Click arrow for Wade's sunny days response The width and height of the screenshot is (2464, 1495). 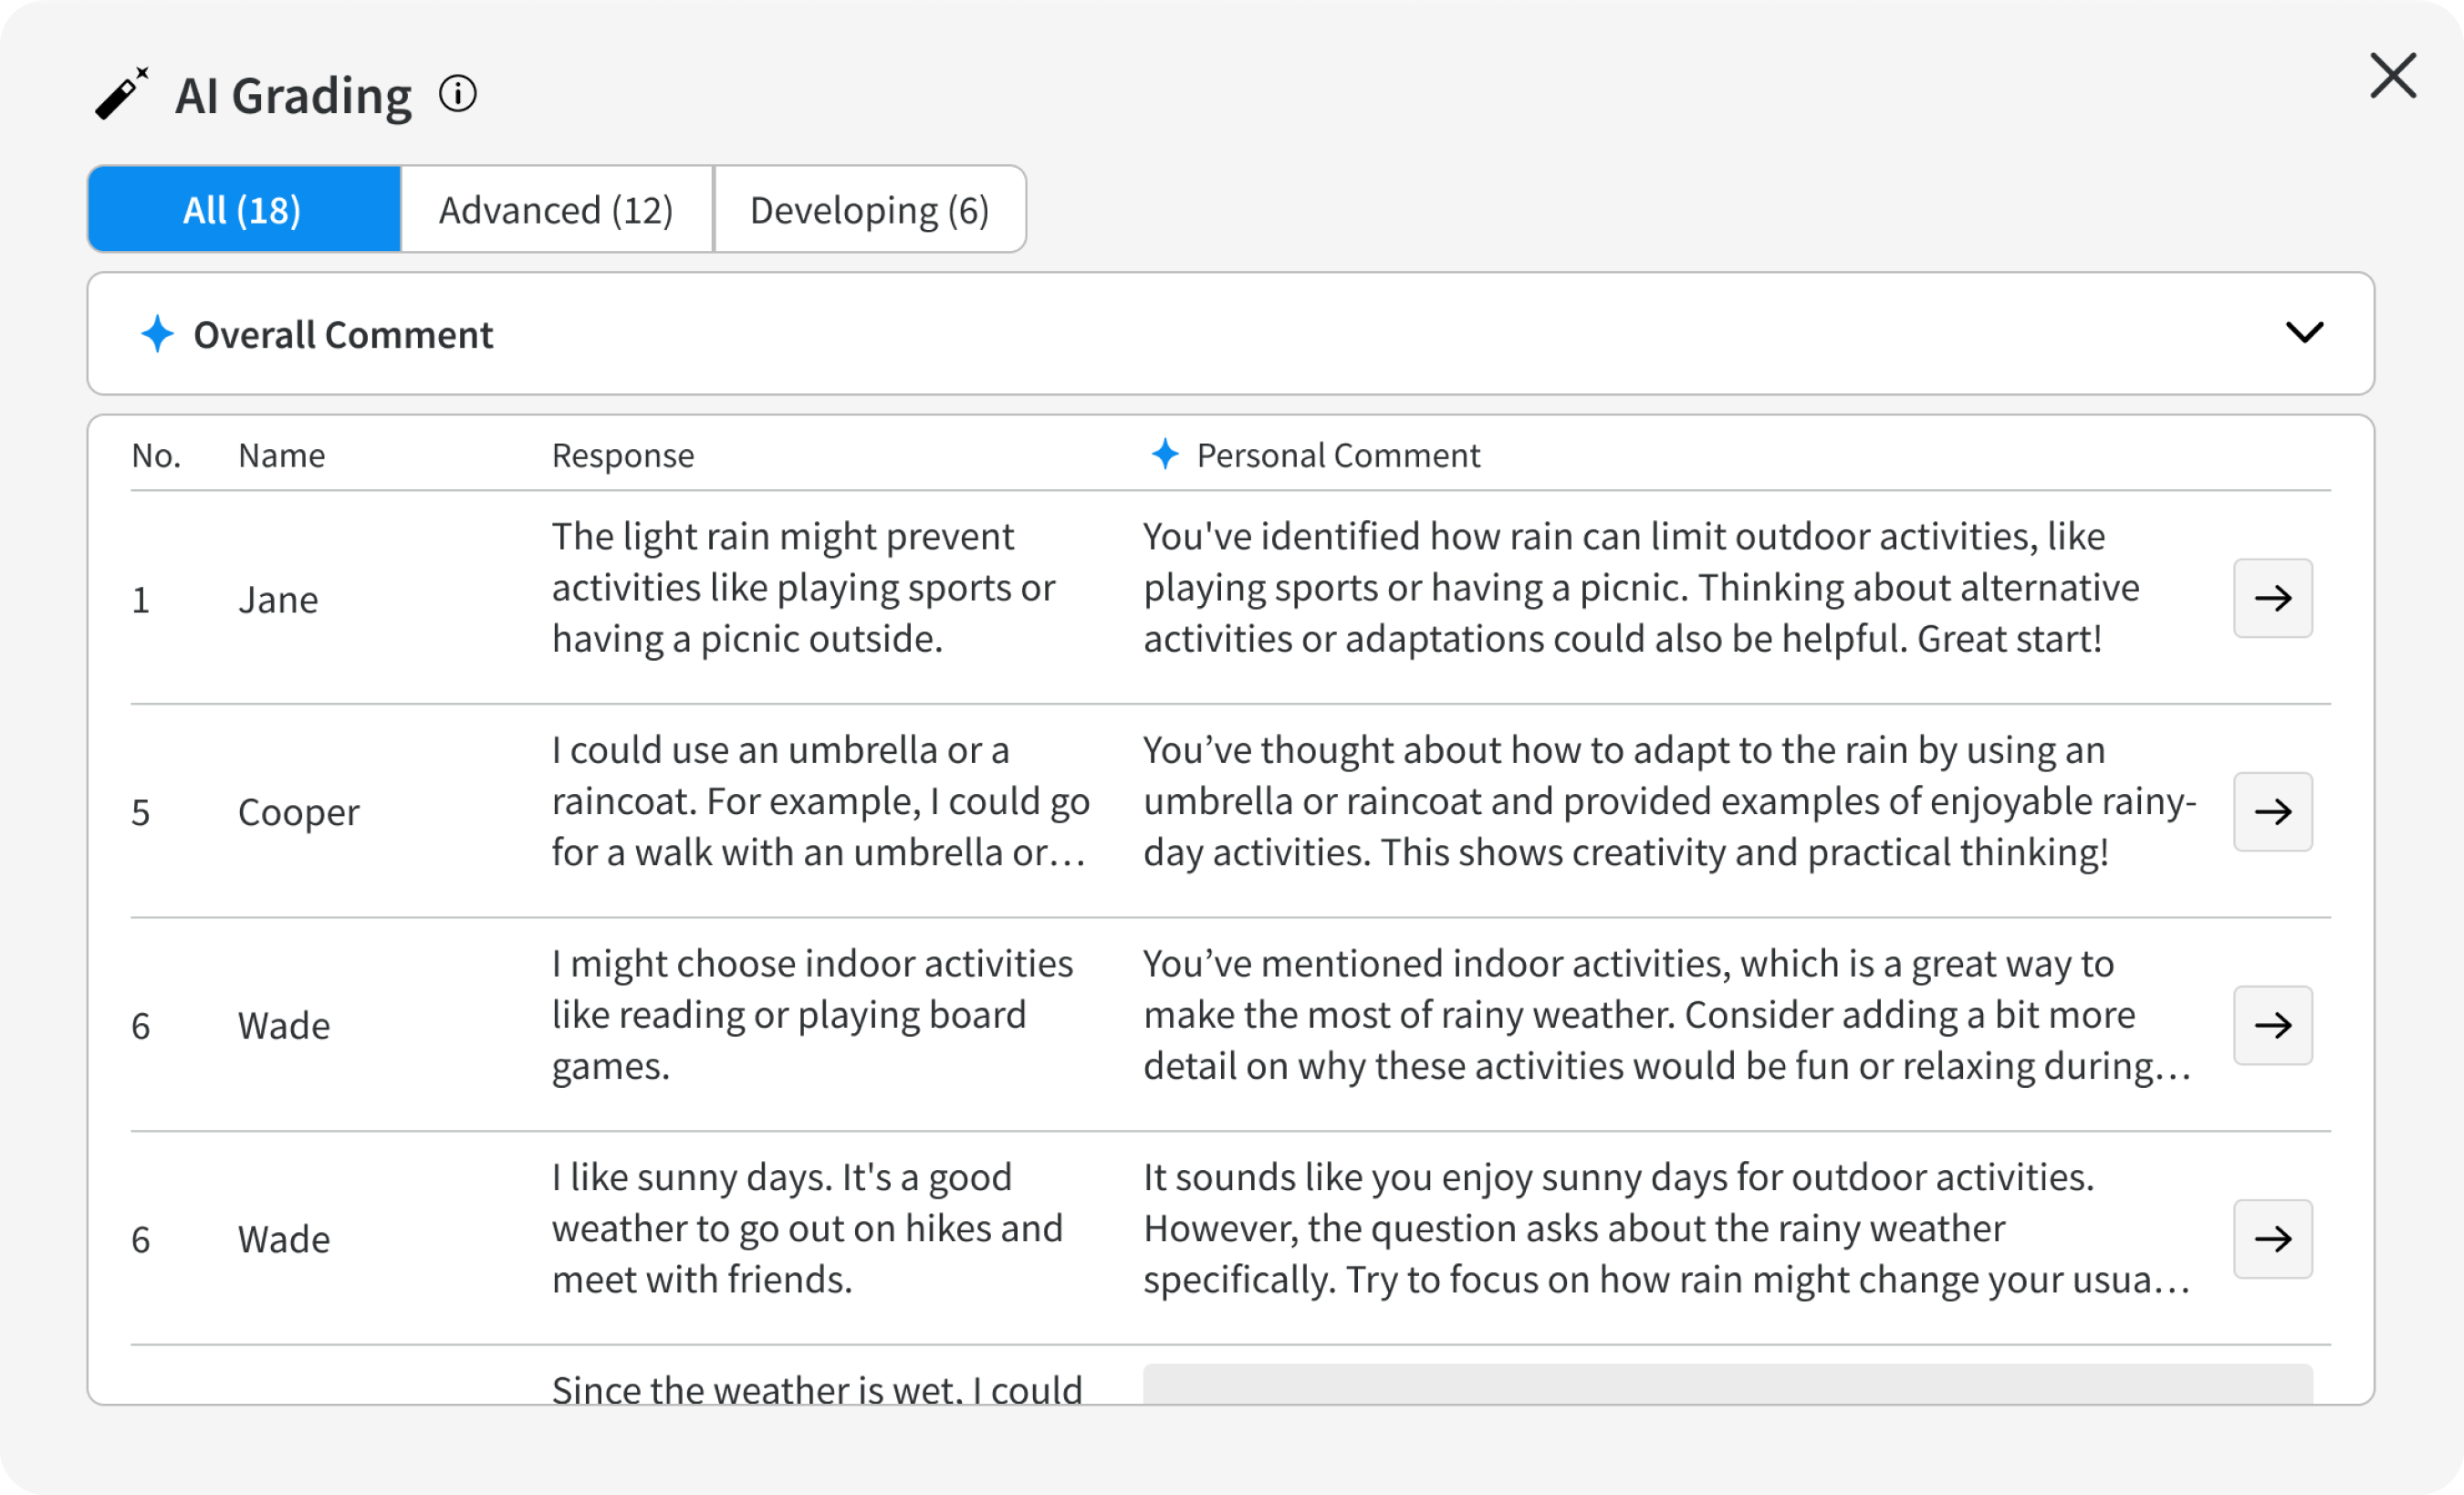[x=2272, y=1239]
